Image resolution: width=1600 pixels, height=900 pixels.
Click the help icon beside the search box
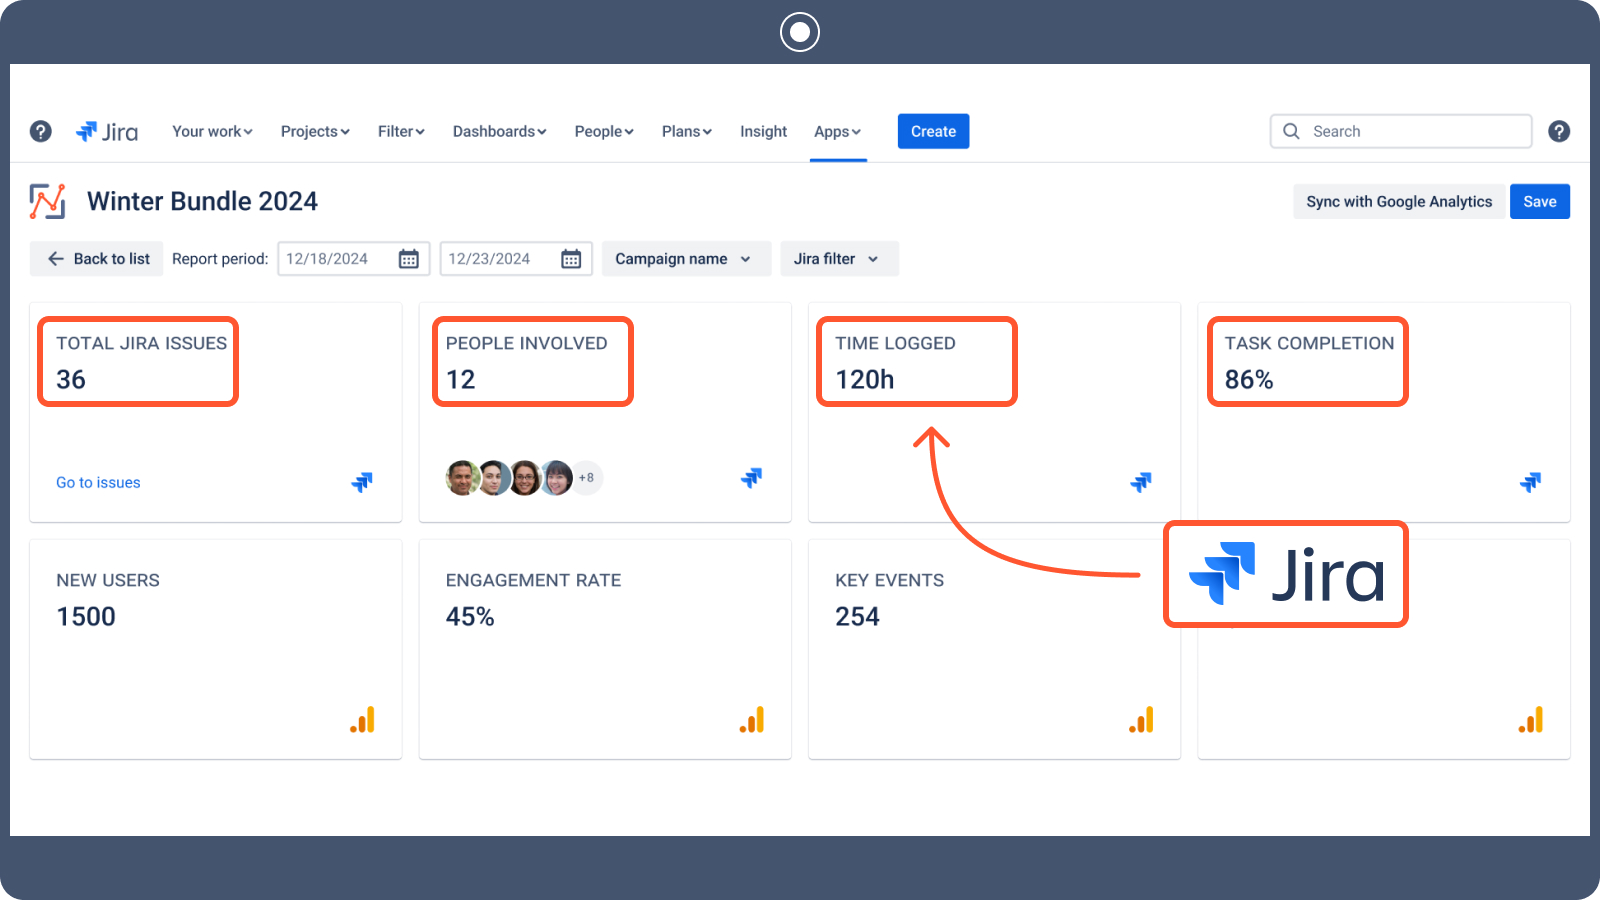[1559, 131]
